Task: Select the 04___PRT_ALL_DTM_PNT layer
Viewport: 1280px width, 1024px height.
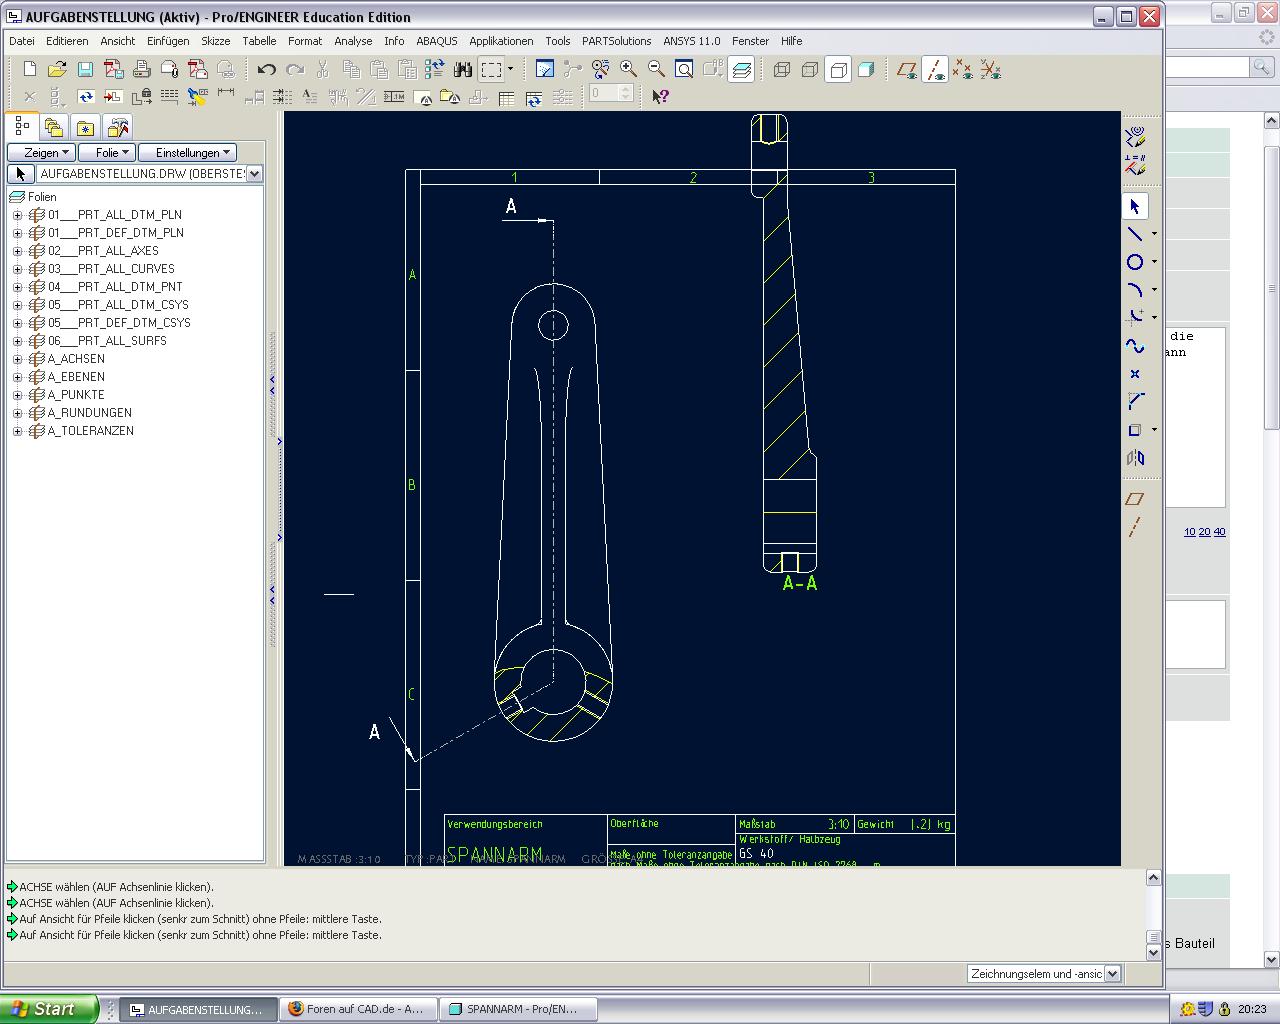Action: click(x=115, y=287)
